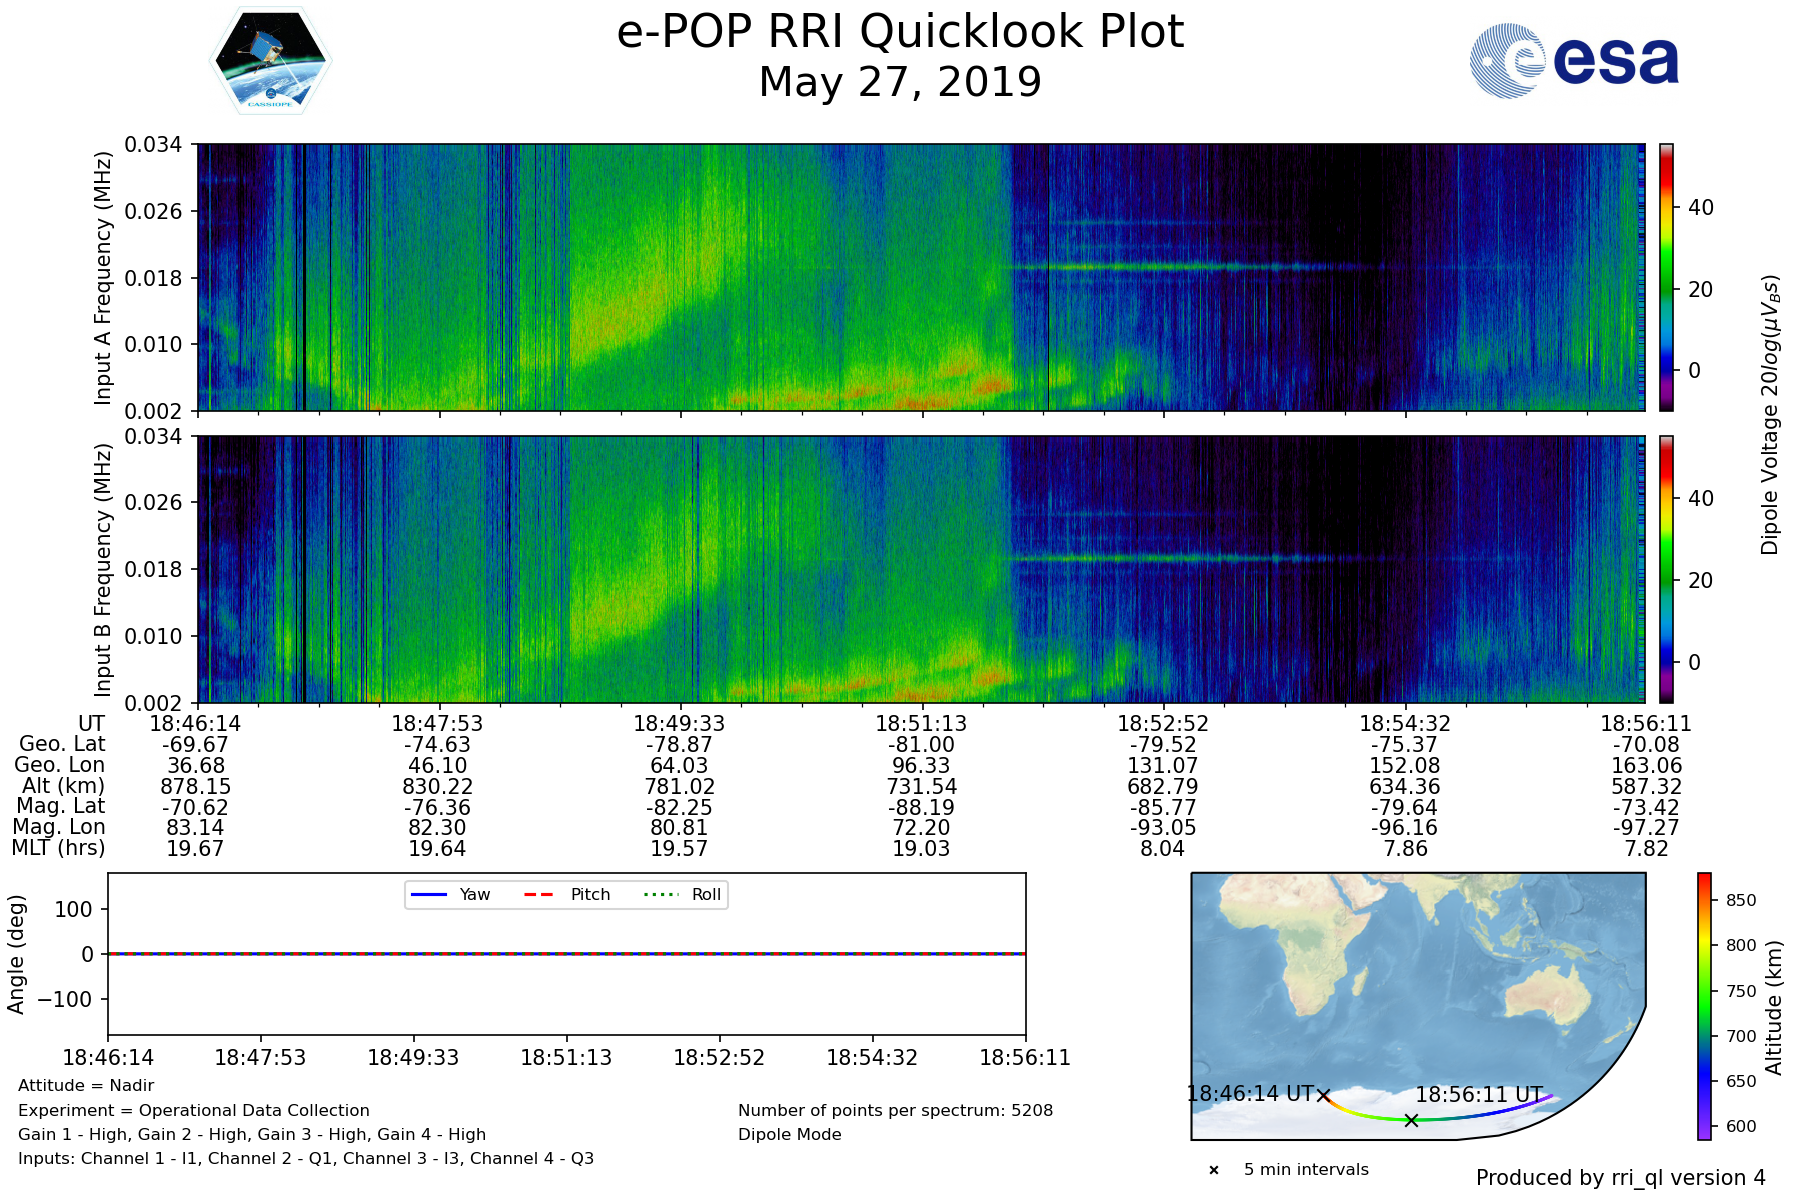Click the x marker at 18:46:14 UT on map
Screen dimensions: 1800x1200
(x=1323, y=1095)
